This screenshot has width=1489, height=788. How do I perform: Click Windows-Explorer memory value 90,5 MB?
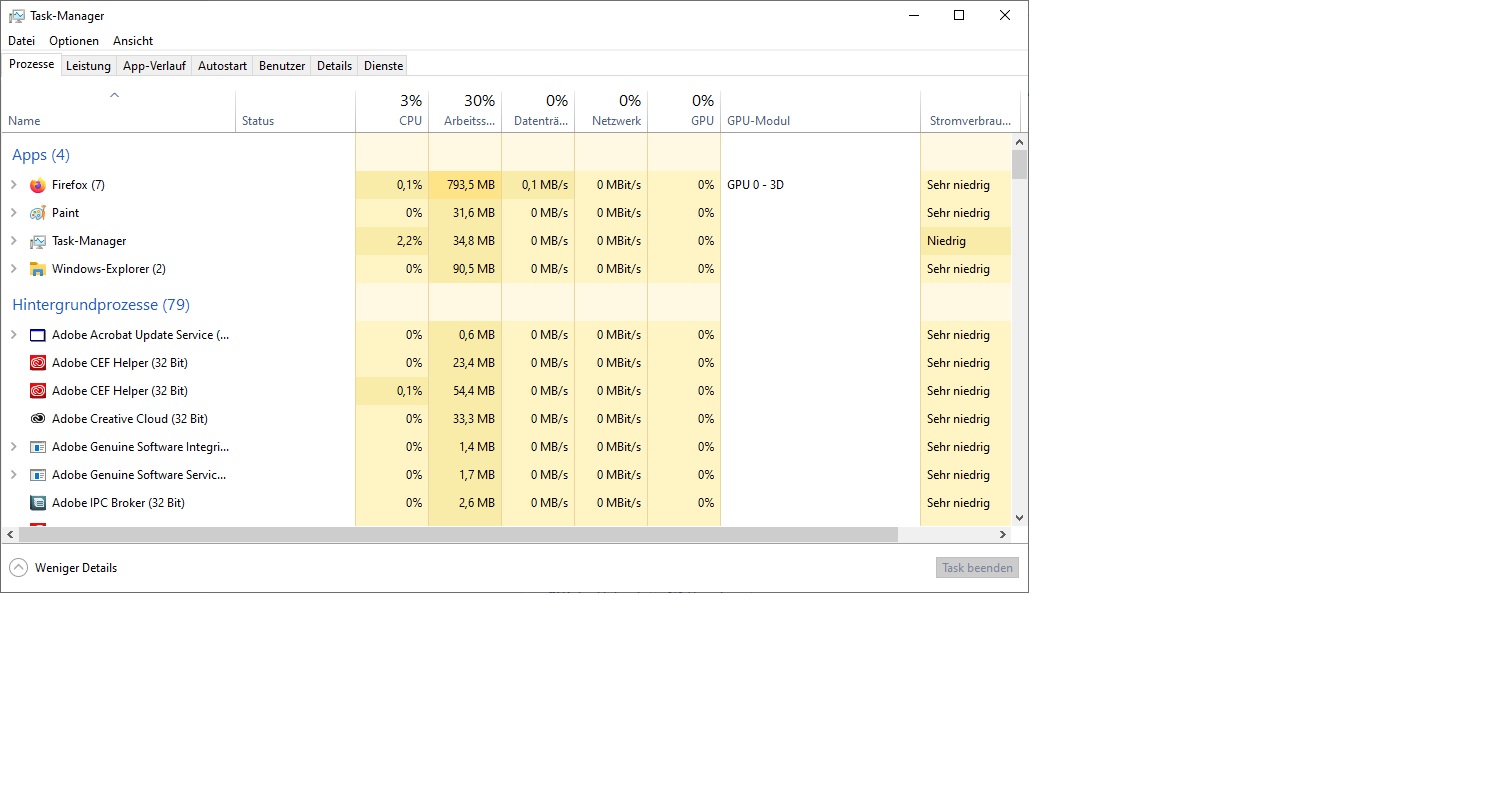click(x=474, y=269)
